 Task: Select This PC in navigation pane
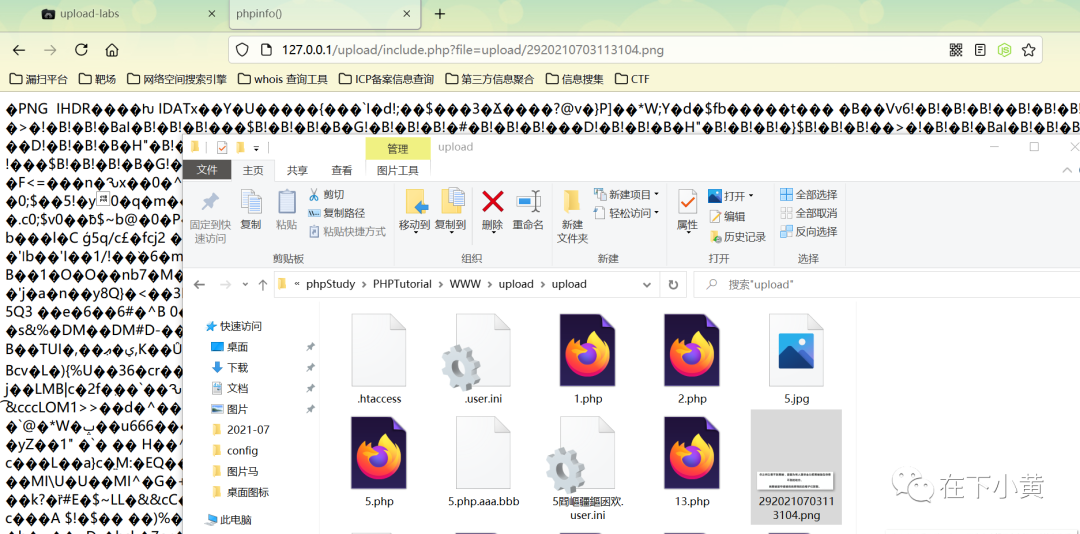pyautogui.click(x=229, y=520)
